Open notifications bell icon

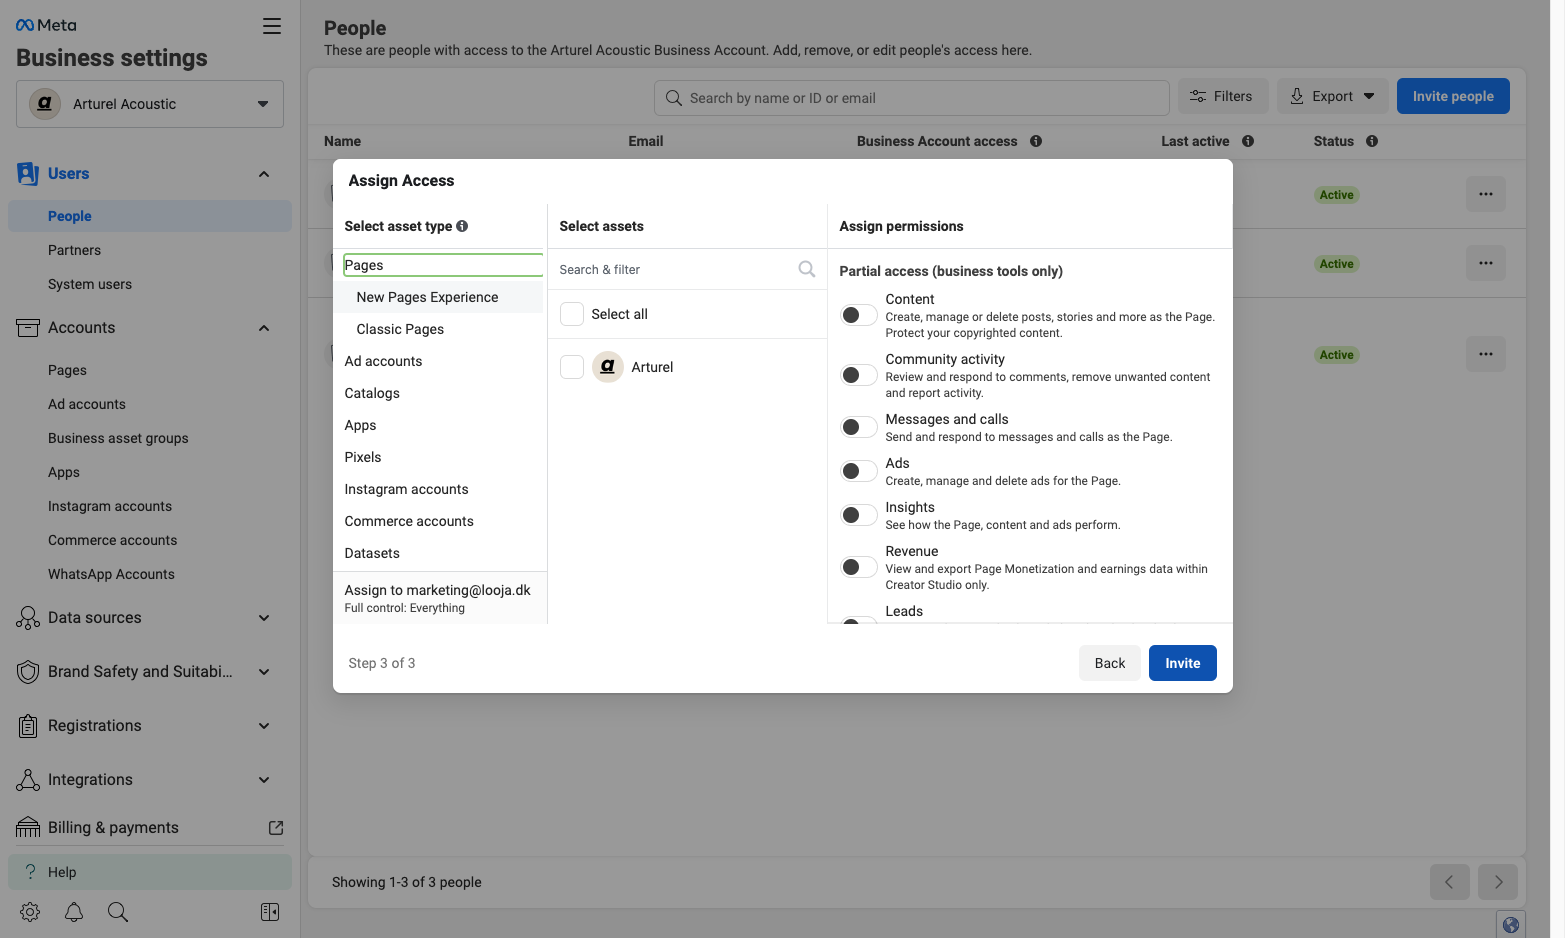[74, 912]
